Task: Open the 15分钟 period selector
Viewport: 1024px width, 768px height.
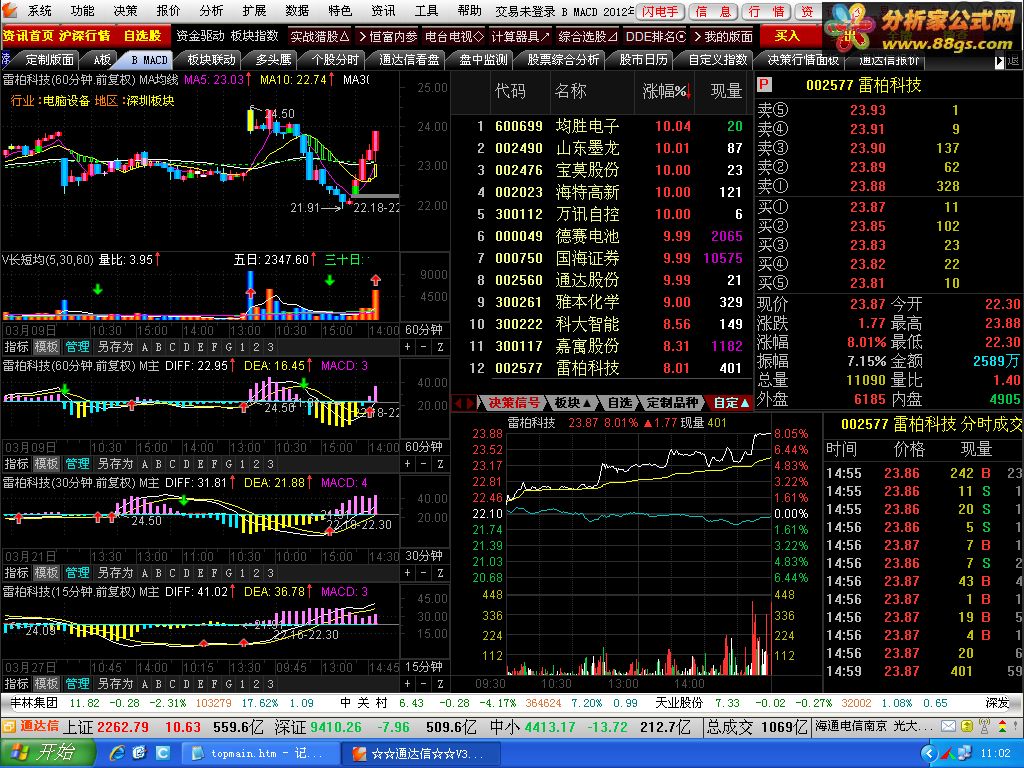Action: [424, 667]
